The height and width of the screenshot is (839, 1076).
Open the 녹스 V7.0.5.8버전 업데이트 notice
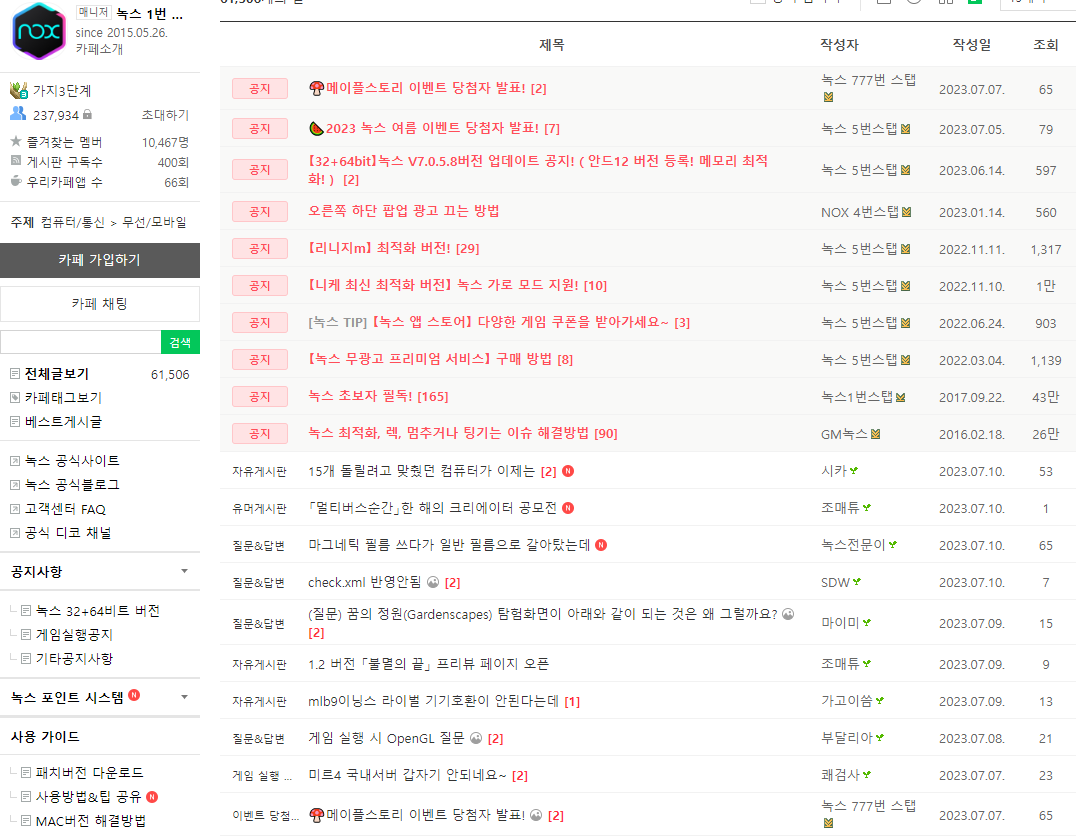pyautogui.click(x=538, y=169)
